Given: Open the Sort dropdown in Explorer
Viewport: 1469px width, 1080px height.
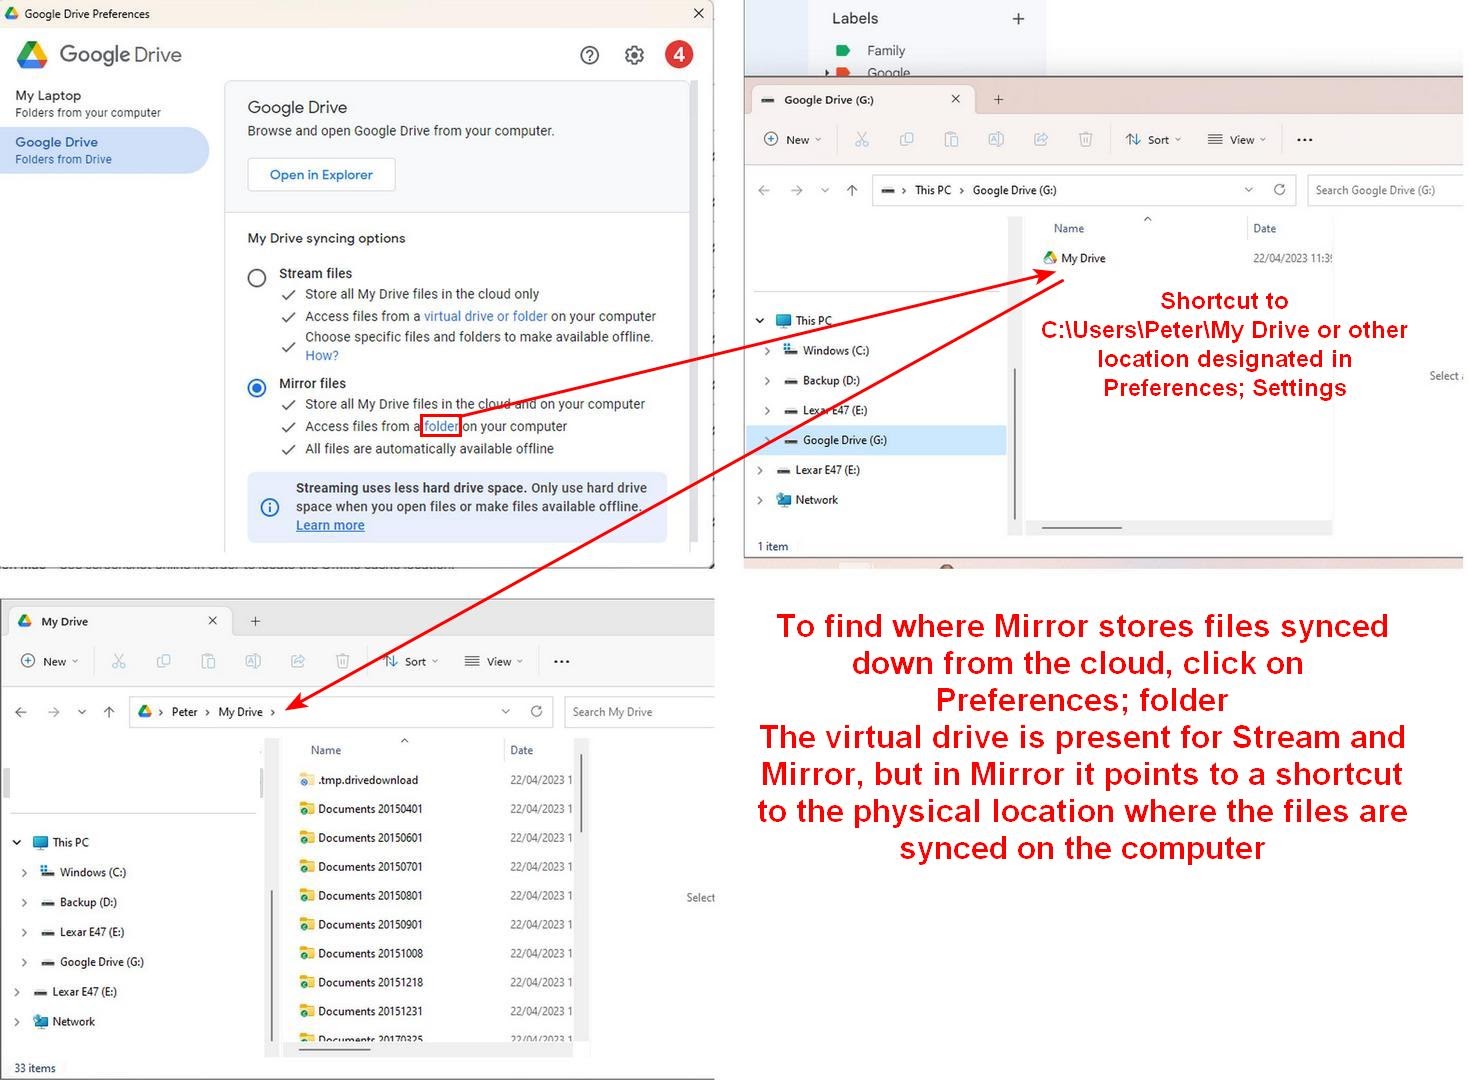Looking at the screenshot, I should (1154, 139).
